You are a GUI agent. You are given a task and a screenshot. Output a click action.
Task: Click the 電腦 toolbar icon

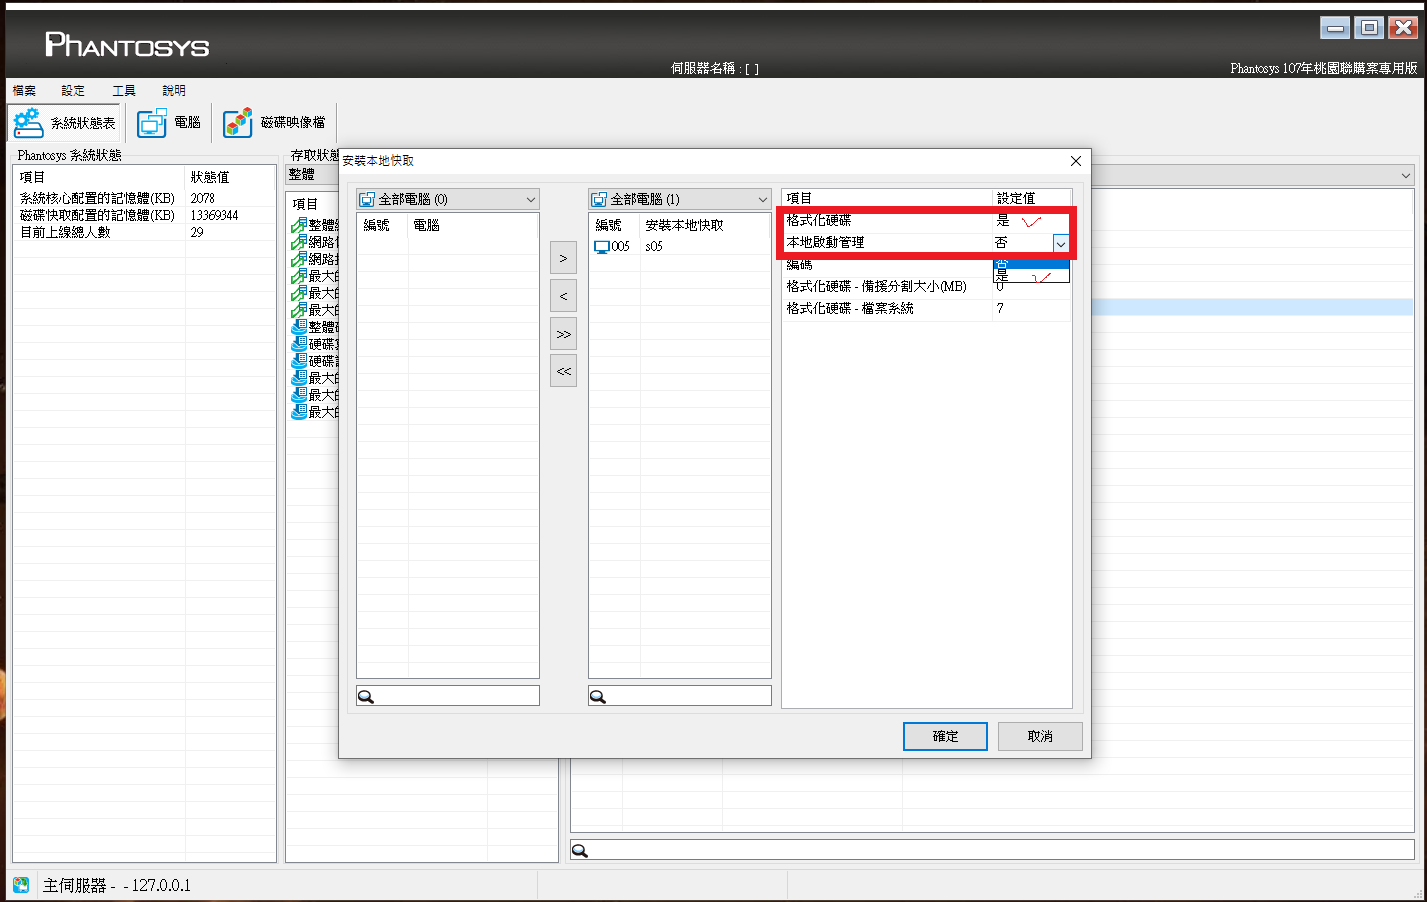tap(152, 123)
